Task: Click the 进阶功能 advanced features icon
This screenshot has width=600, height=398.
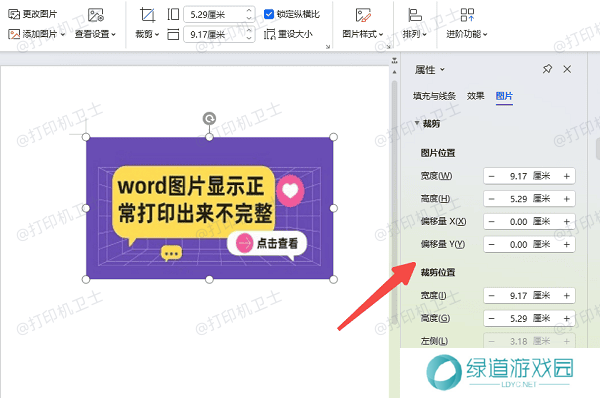Action: [x=467, y=15]
